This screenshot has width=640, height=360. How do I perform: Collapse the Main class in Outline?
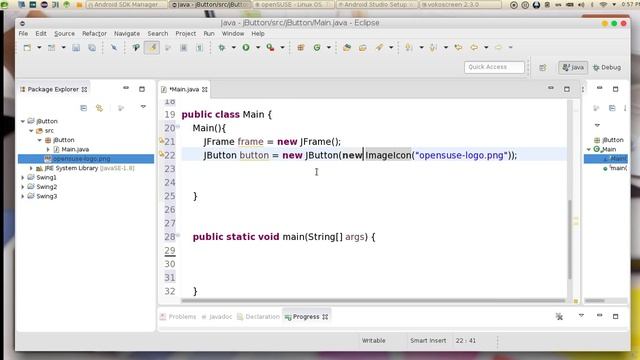[x=589, y=149]
